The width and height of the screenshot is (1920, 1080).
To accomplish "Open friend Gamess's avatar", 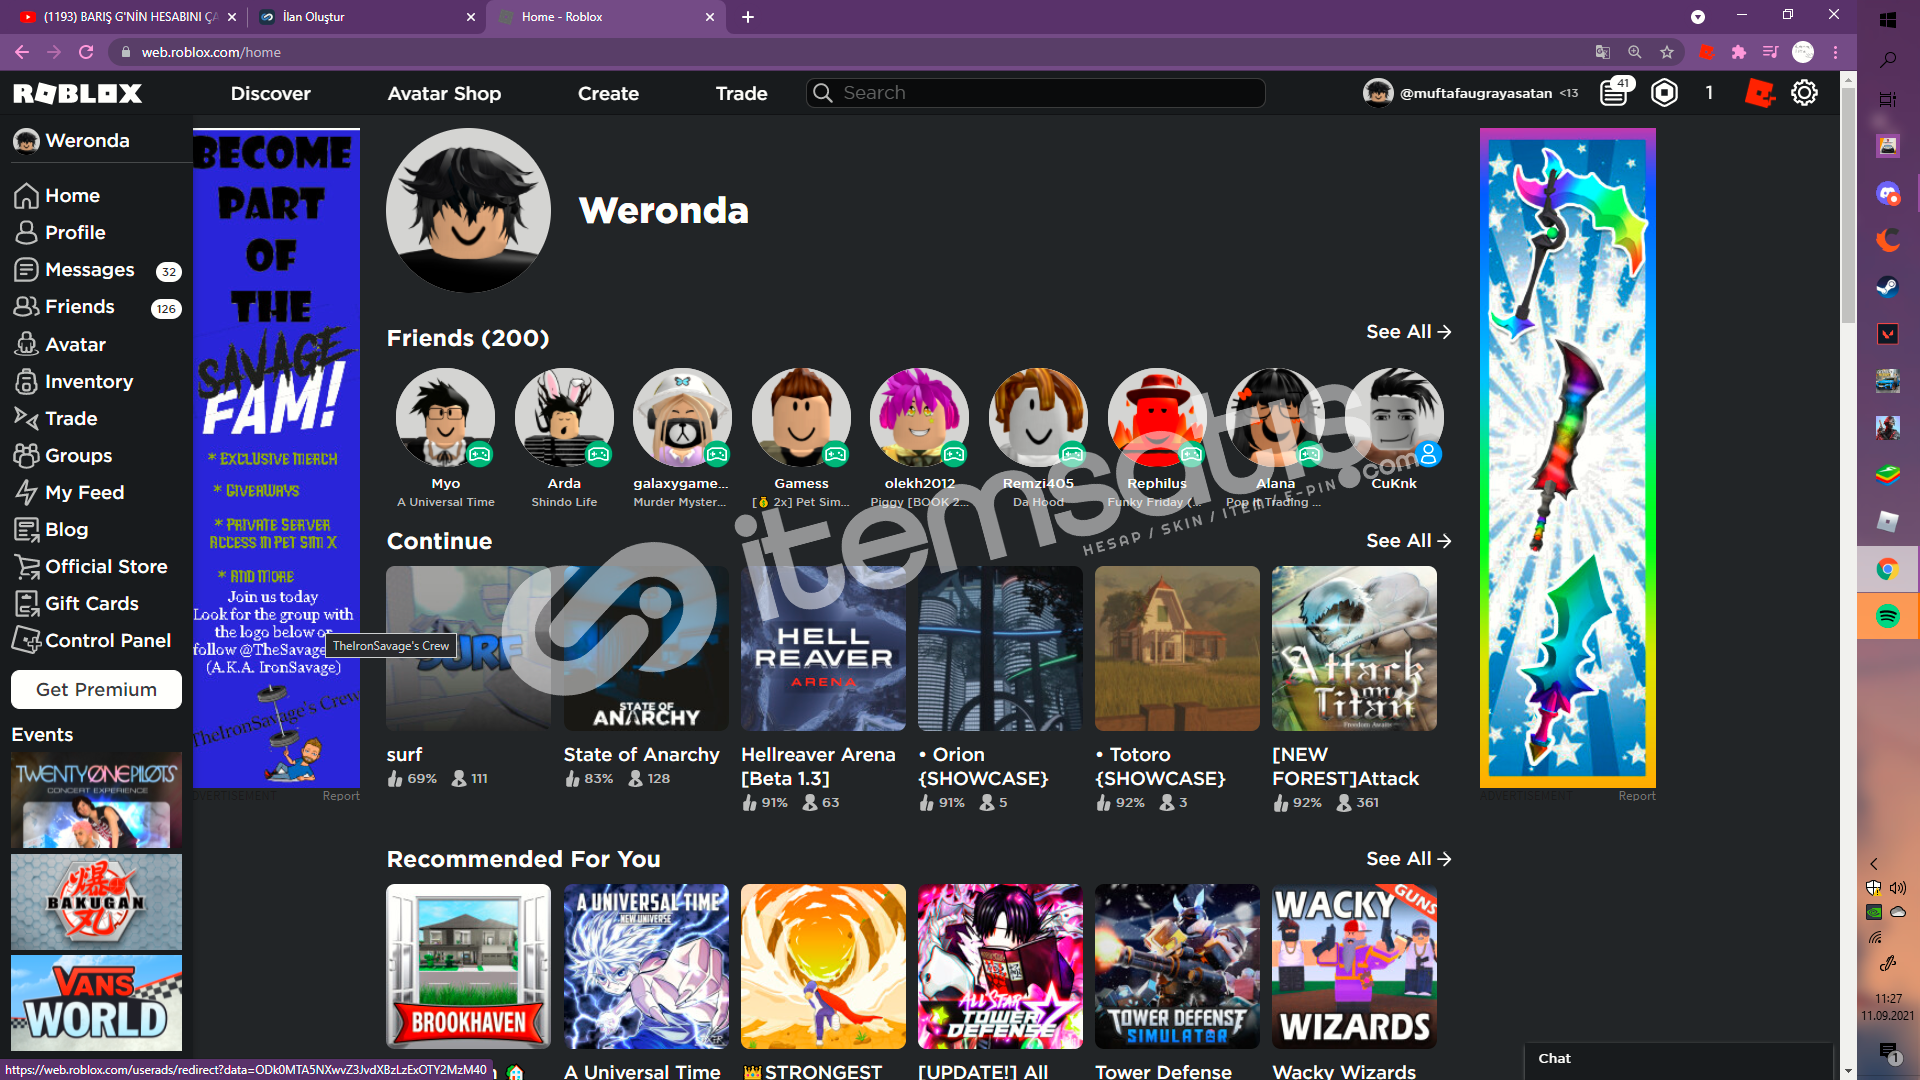I will [801, 417].
